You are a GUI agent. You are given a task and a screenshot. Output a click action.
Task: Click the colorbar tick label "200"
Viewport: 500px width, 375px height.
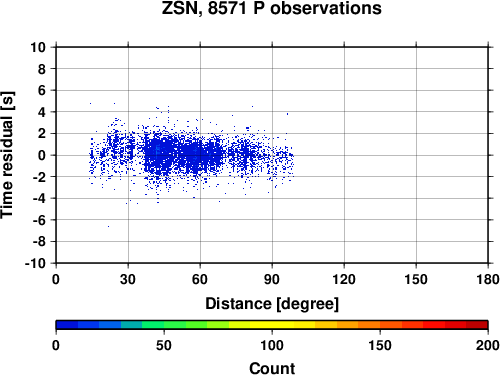click(x=488, y=345)
